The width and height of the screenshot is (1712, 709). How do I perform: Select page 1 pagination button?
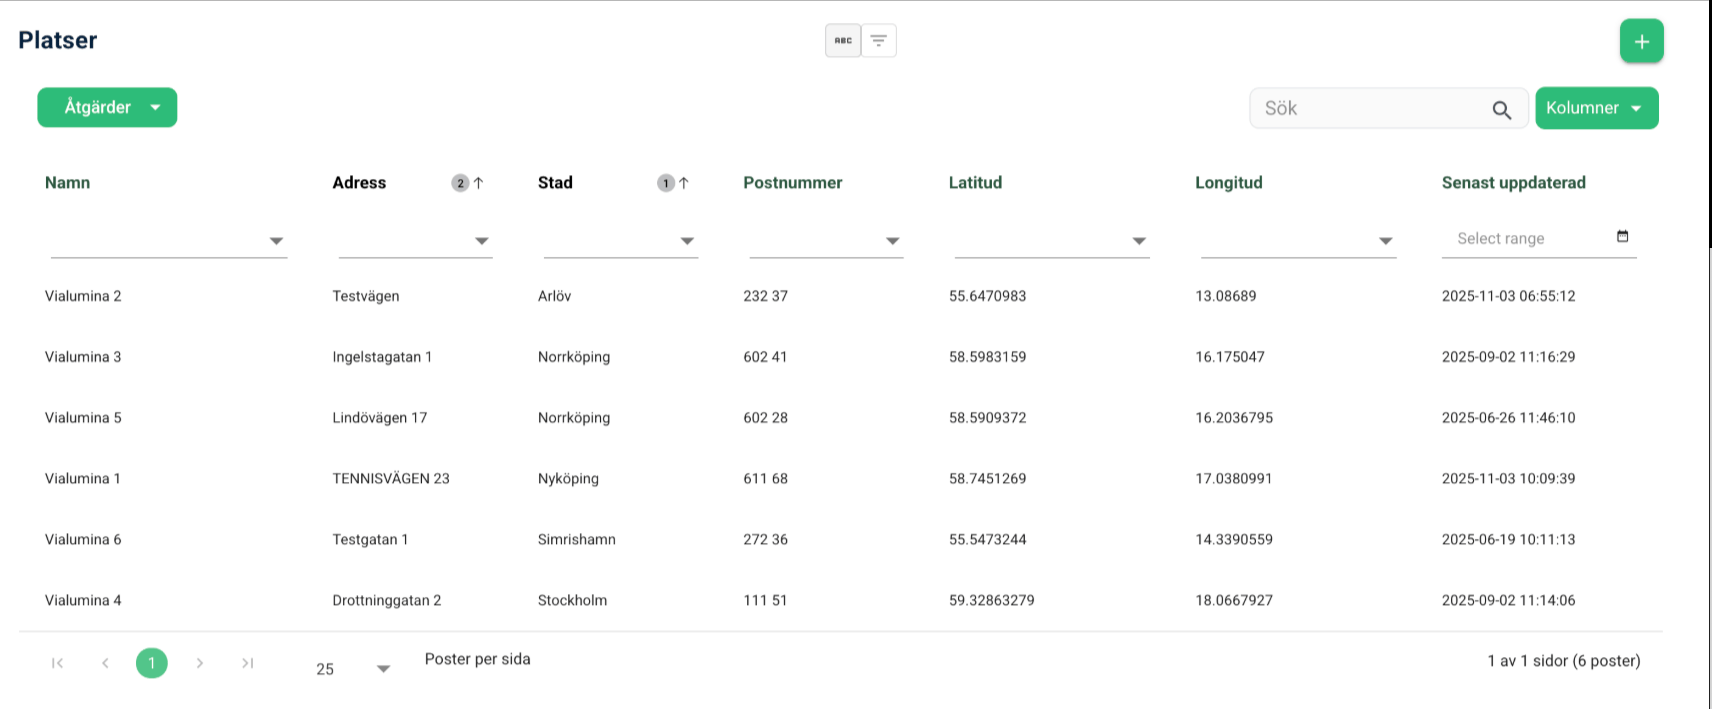click(x=152, y=663)
